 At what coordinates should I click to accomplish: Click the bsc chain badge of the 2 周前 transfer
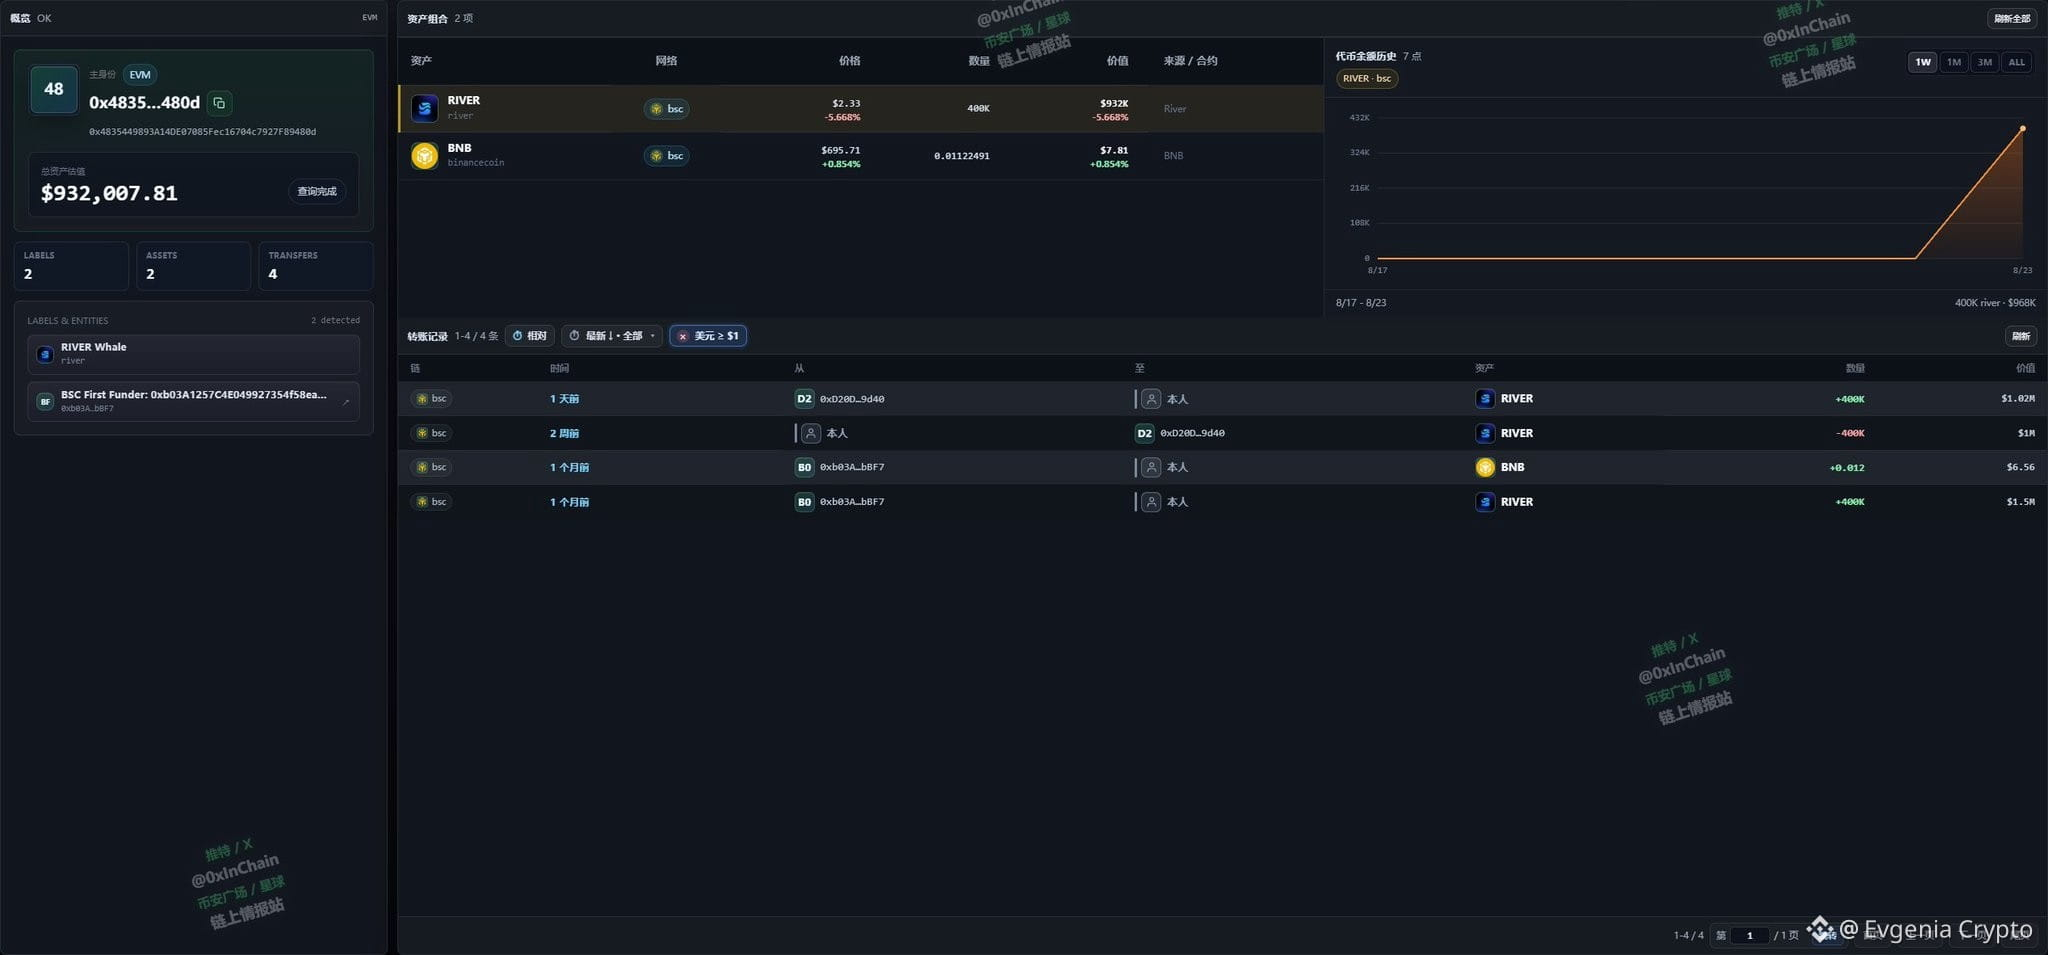(x=431, y=433)
